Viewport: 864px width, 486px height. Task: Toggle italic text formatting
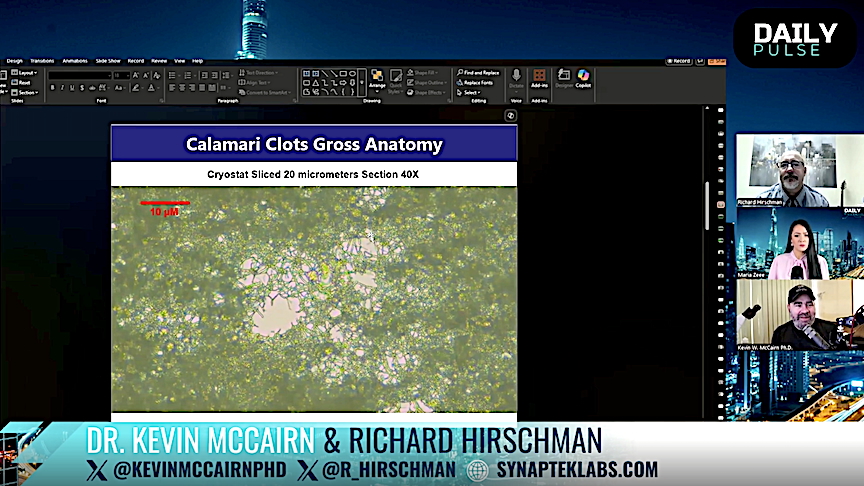pyautogui.click(x=62, y=88)
